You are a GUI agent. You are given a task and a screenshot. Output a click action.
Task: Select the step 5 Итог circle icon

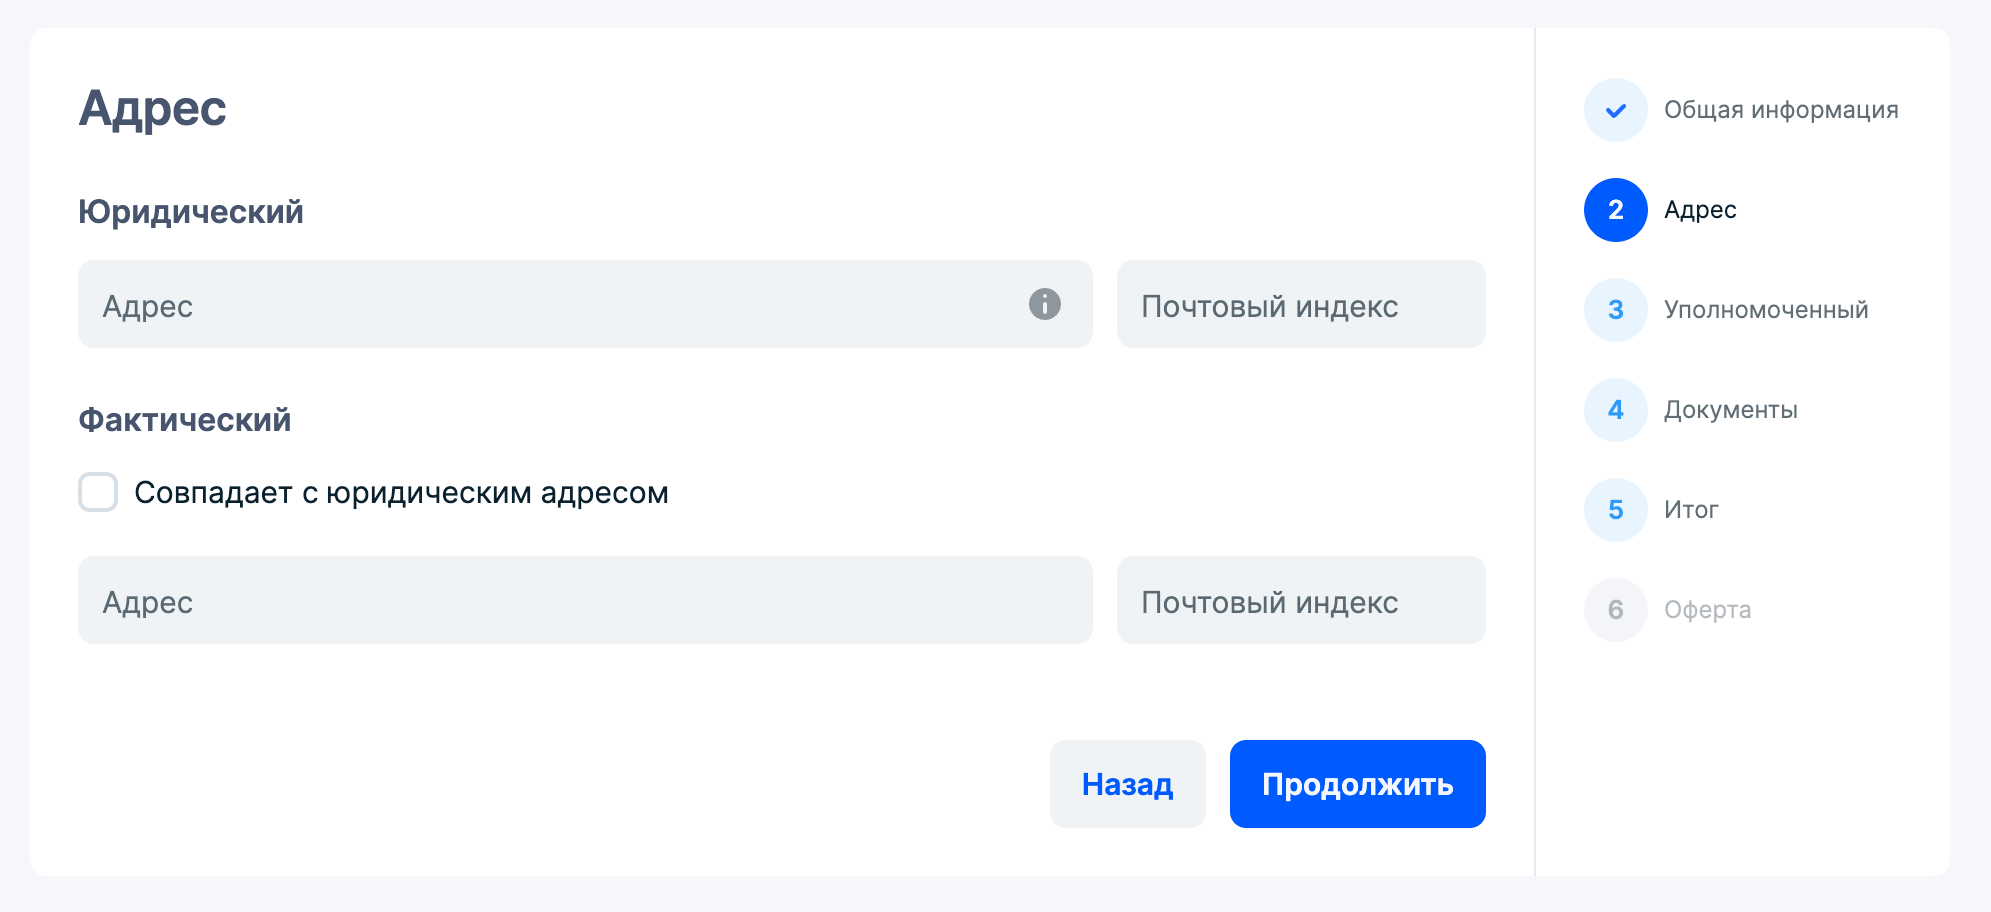pos(1615,510)
